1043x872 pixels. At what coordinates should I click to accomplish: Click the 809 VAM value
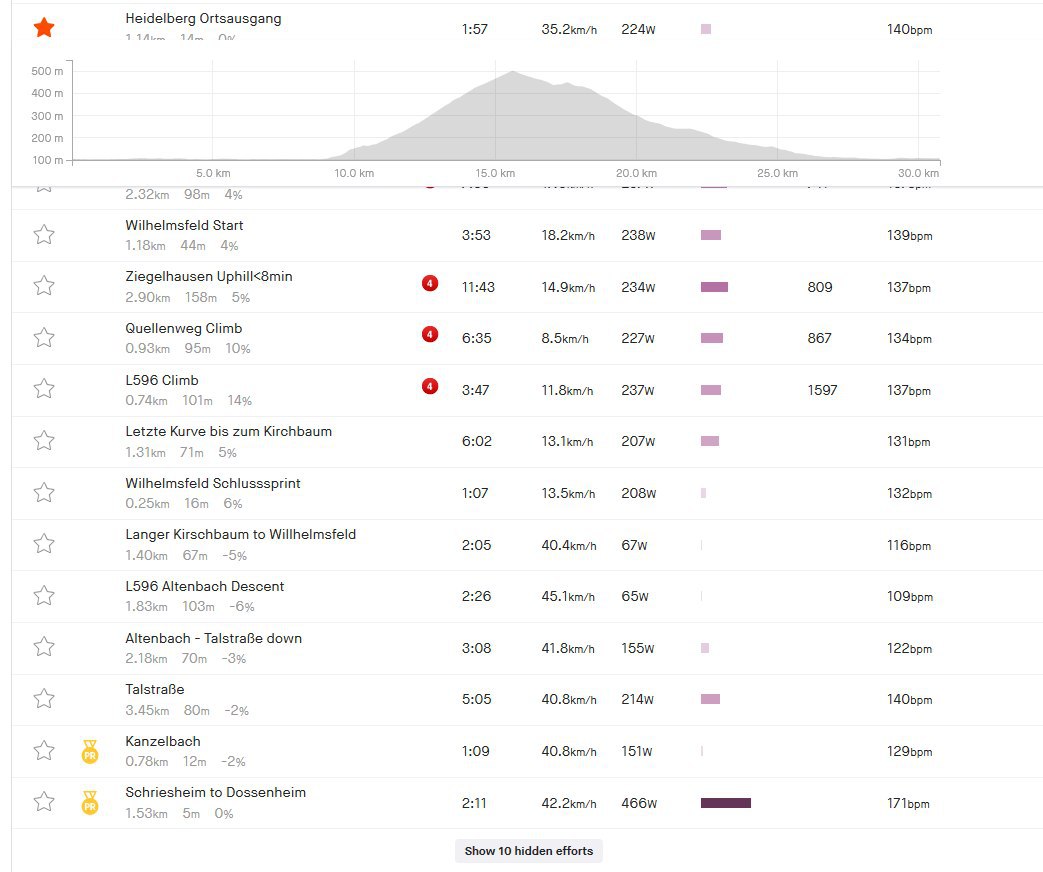[820, 287]
